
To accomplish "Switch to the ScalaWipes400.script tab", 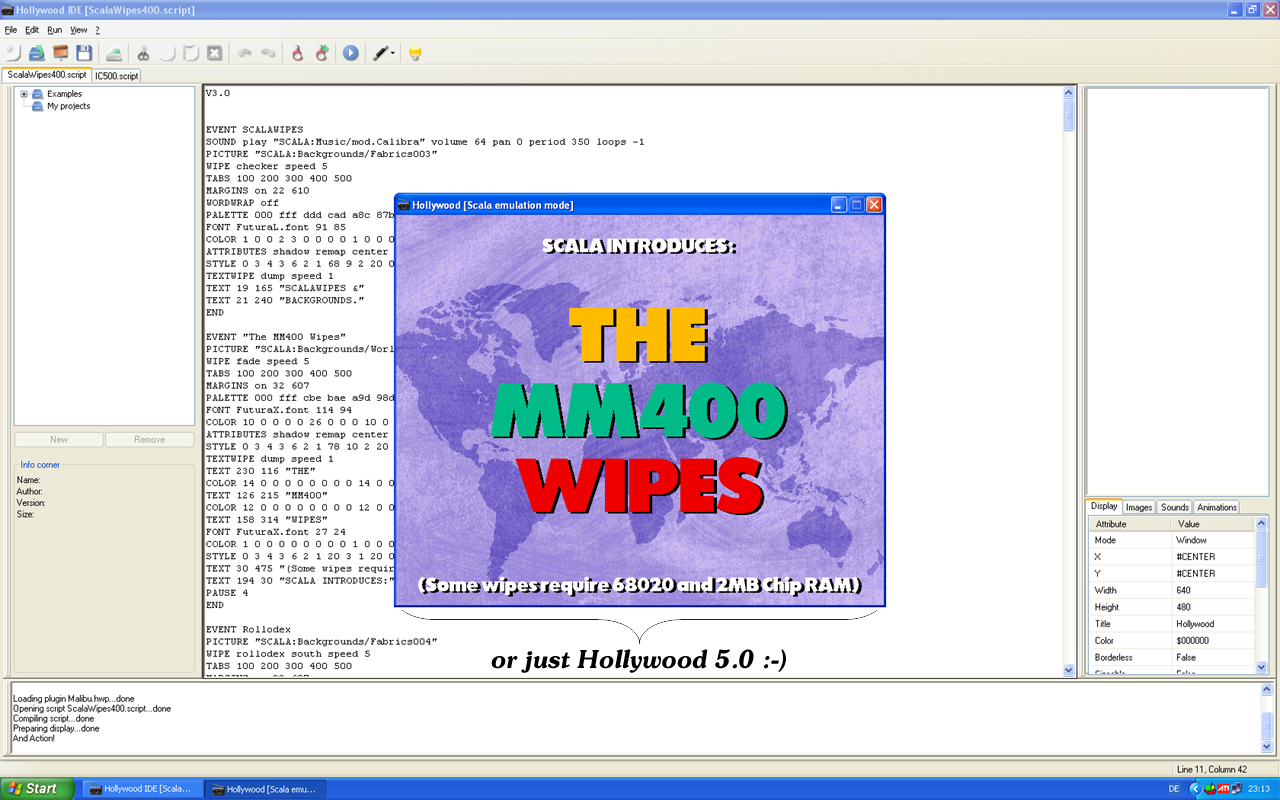I will 47,75.
